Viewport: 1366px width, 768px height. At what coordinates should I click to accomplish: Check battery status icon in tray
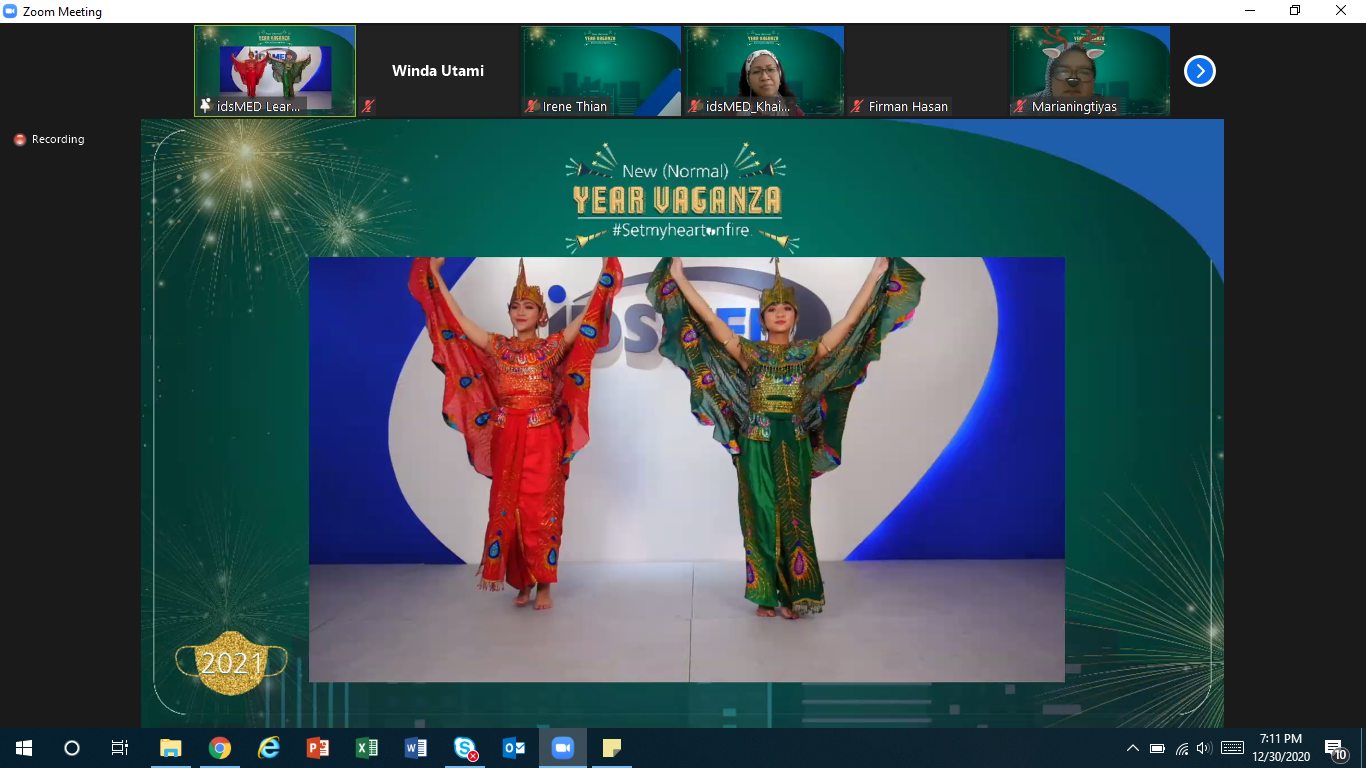[x=1157, y=748]
